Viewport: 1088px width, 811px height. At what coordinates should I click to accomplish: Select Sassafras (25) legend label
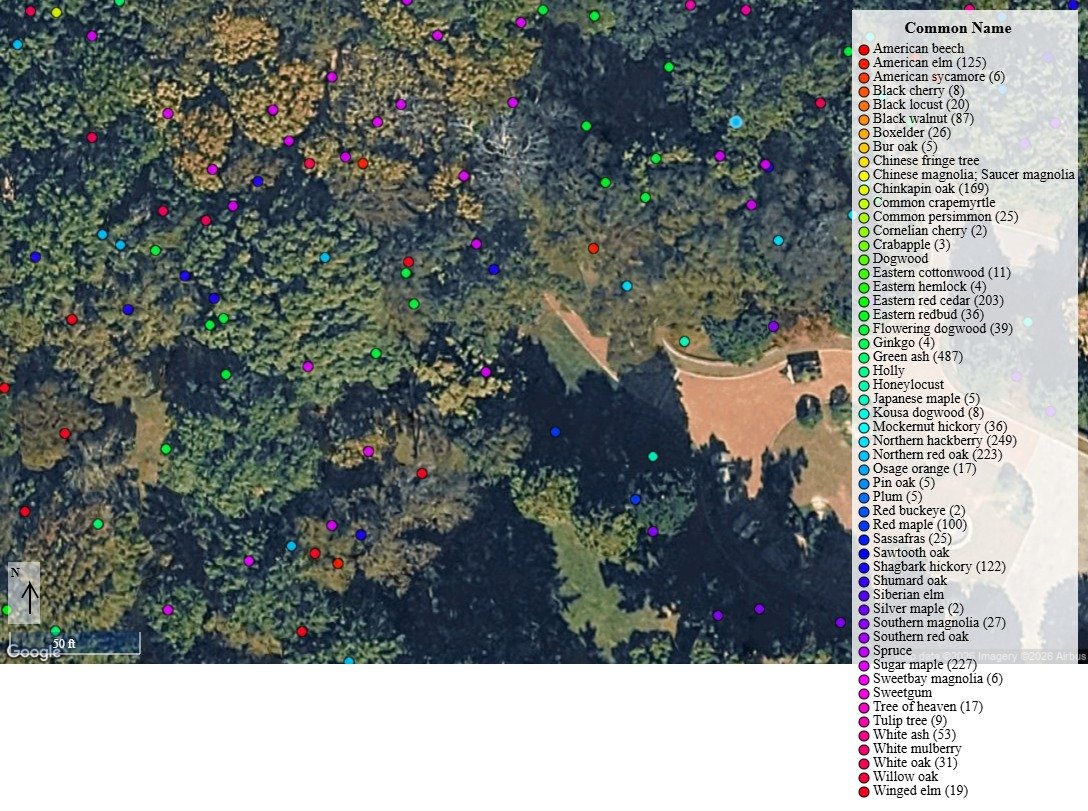pyautogui.click(x=912, y=538)
